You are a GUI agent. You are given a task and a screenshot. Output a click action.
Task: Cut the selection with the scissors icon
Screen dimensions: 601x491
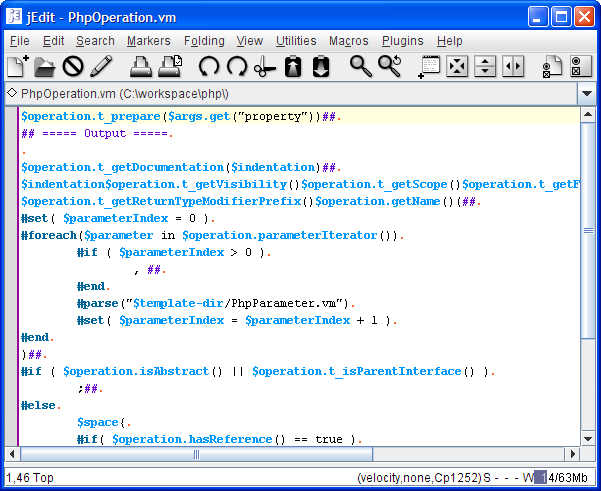(x=264, y=66)
